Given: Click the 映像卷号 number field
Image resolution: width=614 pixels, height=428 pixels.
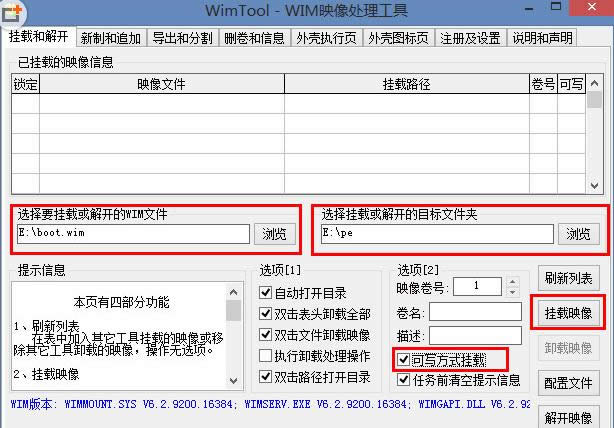Looking at the screenshot, I should [477, 286].
